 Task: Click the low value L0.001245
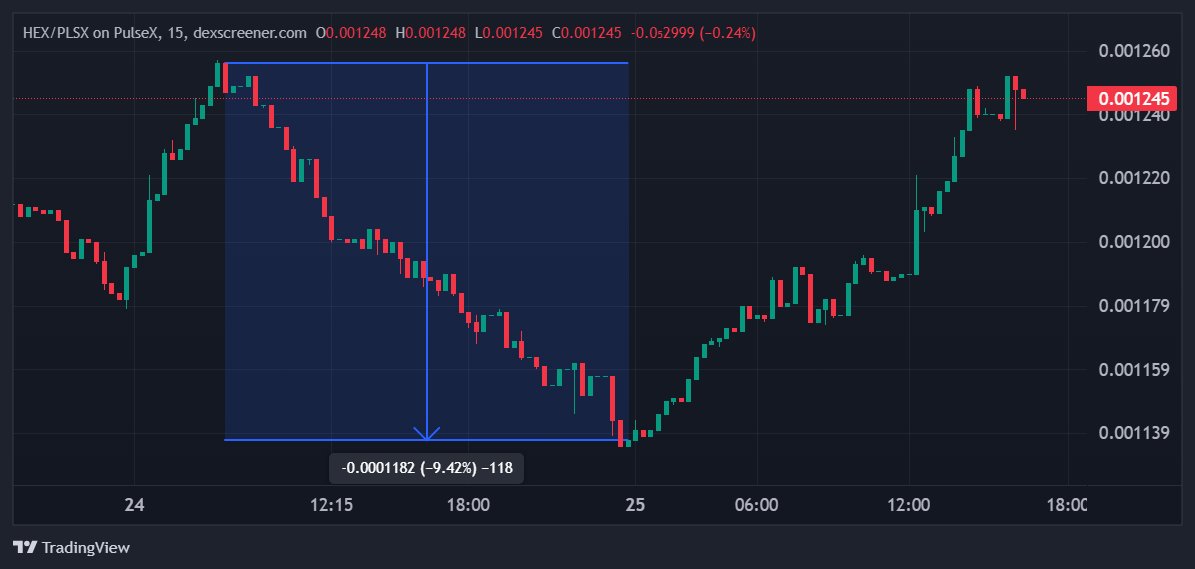[x=508, y=33]
